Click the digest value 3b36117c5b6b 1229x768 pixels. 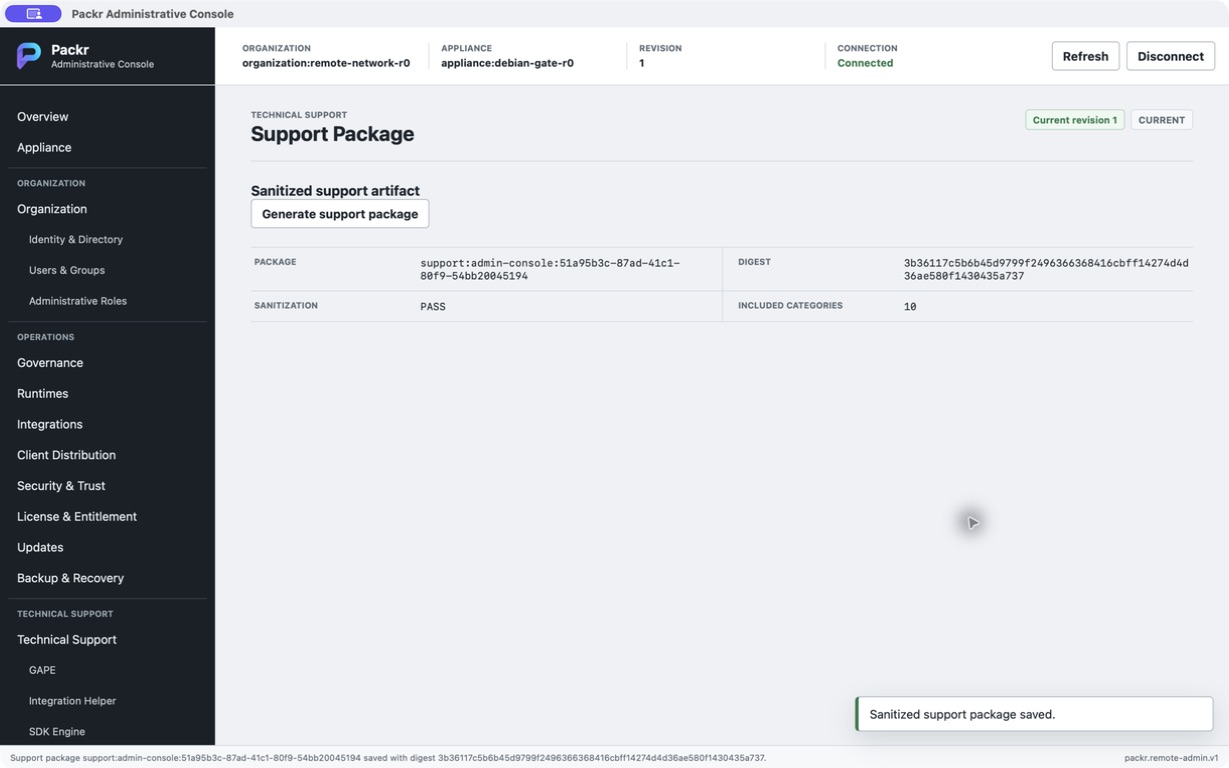pos(1046,269)
